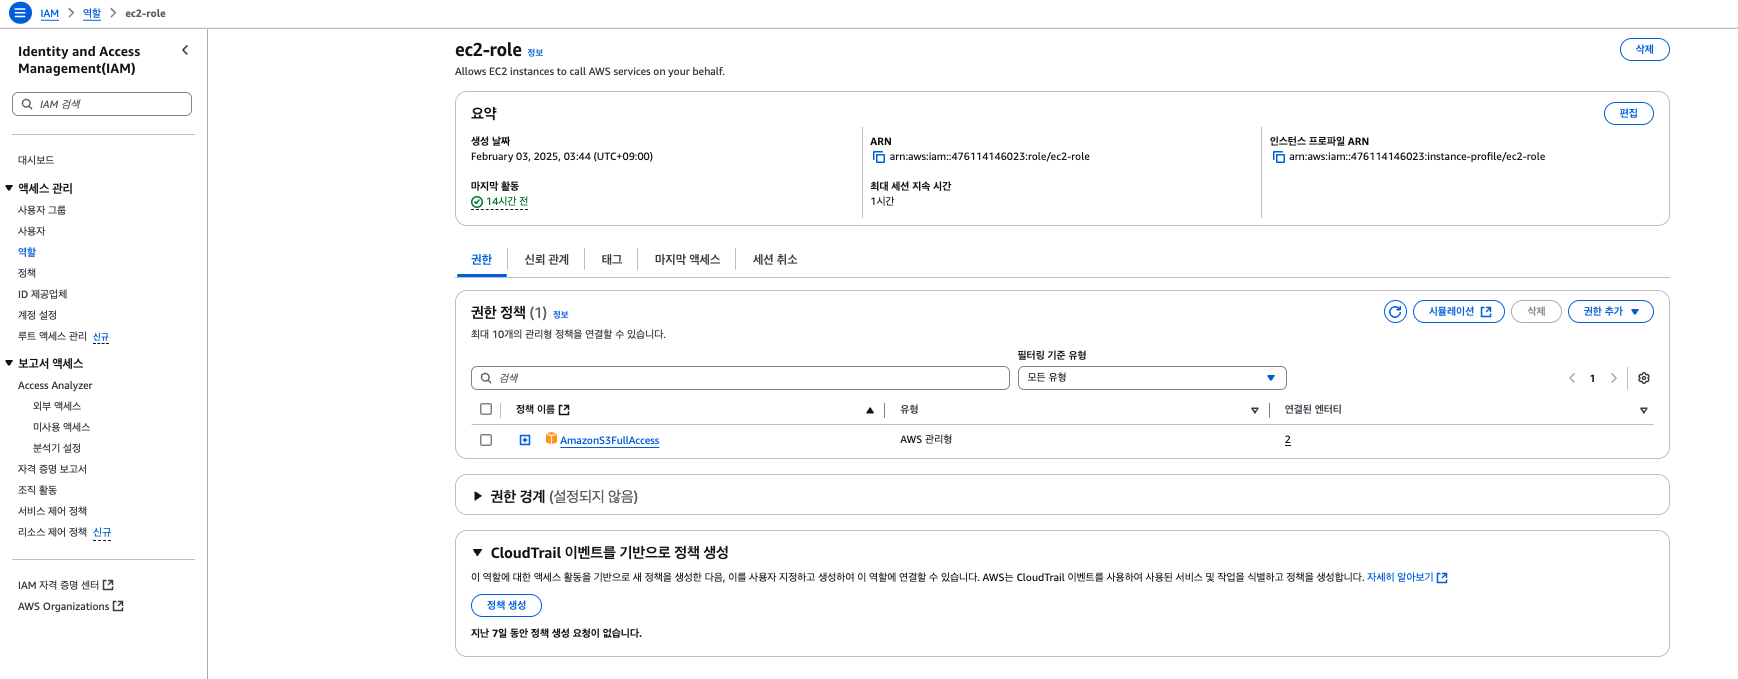The image size is (1738, 679).
Task: Click external link icon beside 정책 이름 header
Action: pos(564,410)
